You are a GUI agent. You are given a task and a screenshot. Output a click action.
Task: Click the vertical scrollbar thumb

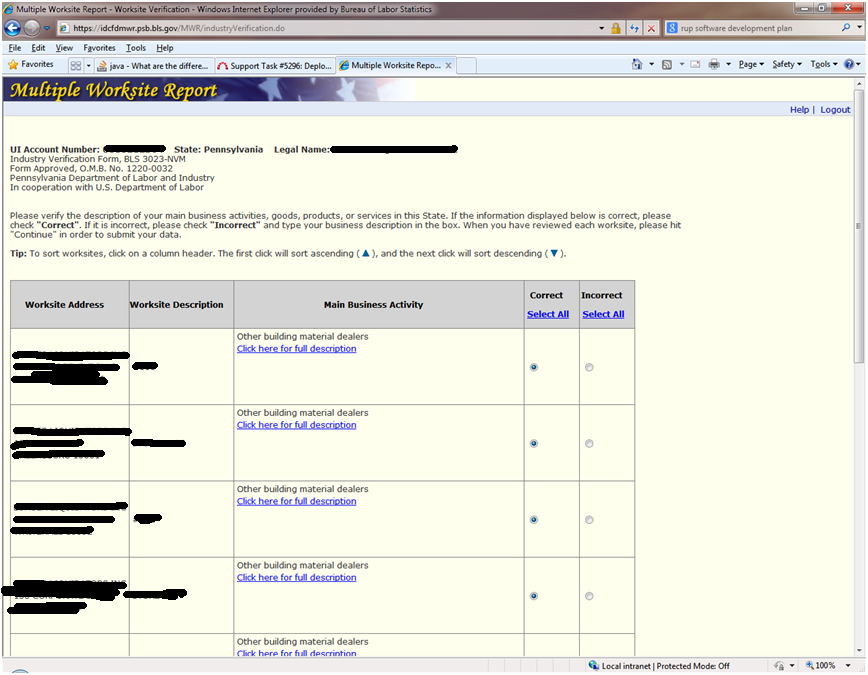coord(859,226)
